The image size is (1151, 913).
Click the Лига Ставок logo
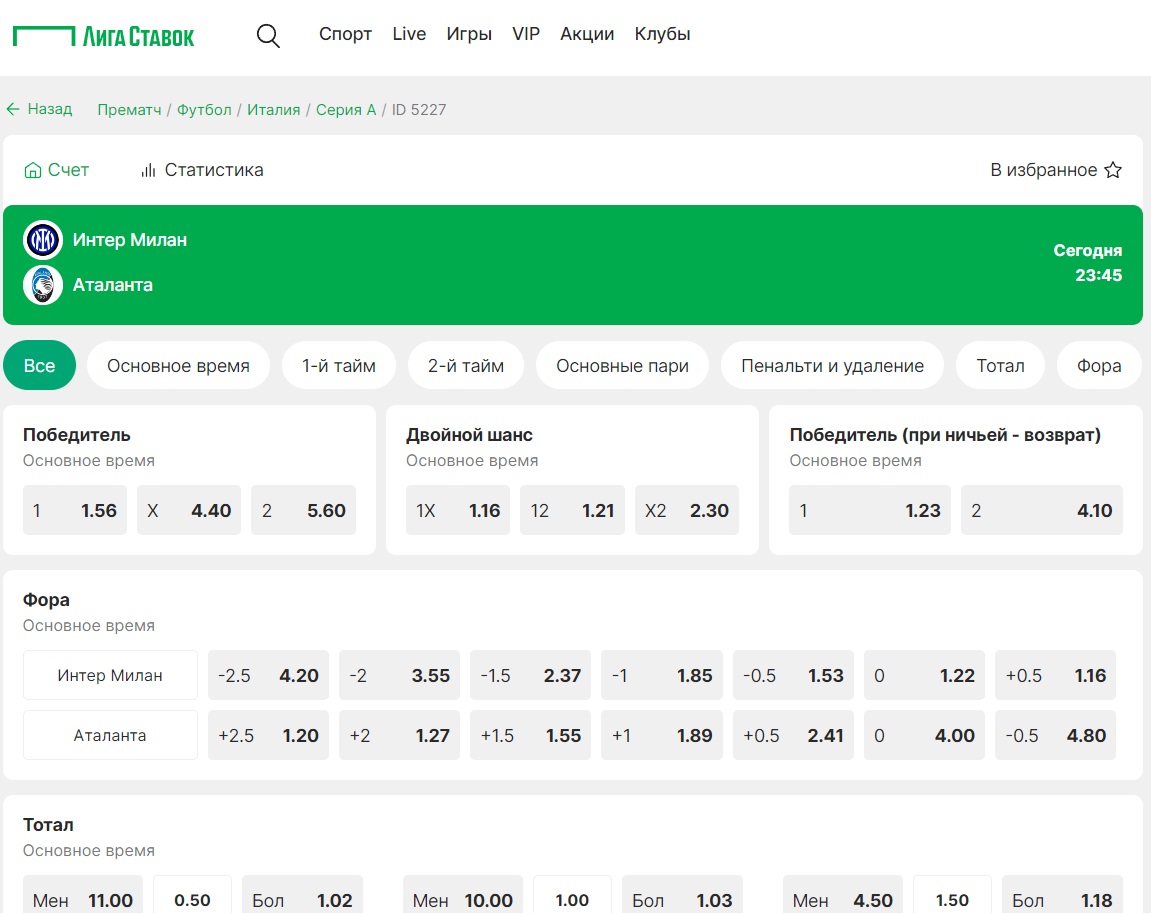(104, 36)
